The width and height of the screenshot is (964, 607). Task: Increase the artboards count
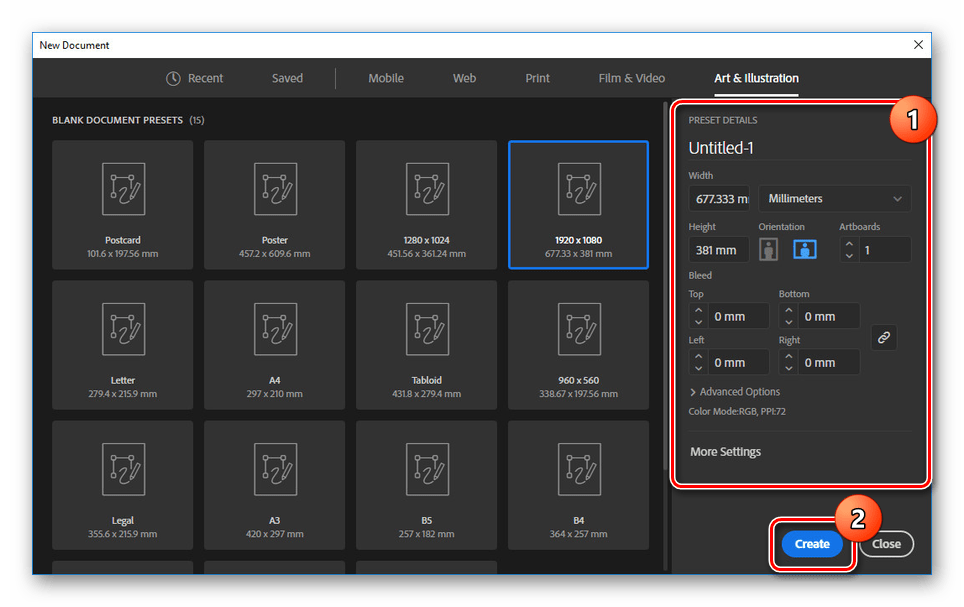[x=849, y=244]
